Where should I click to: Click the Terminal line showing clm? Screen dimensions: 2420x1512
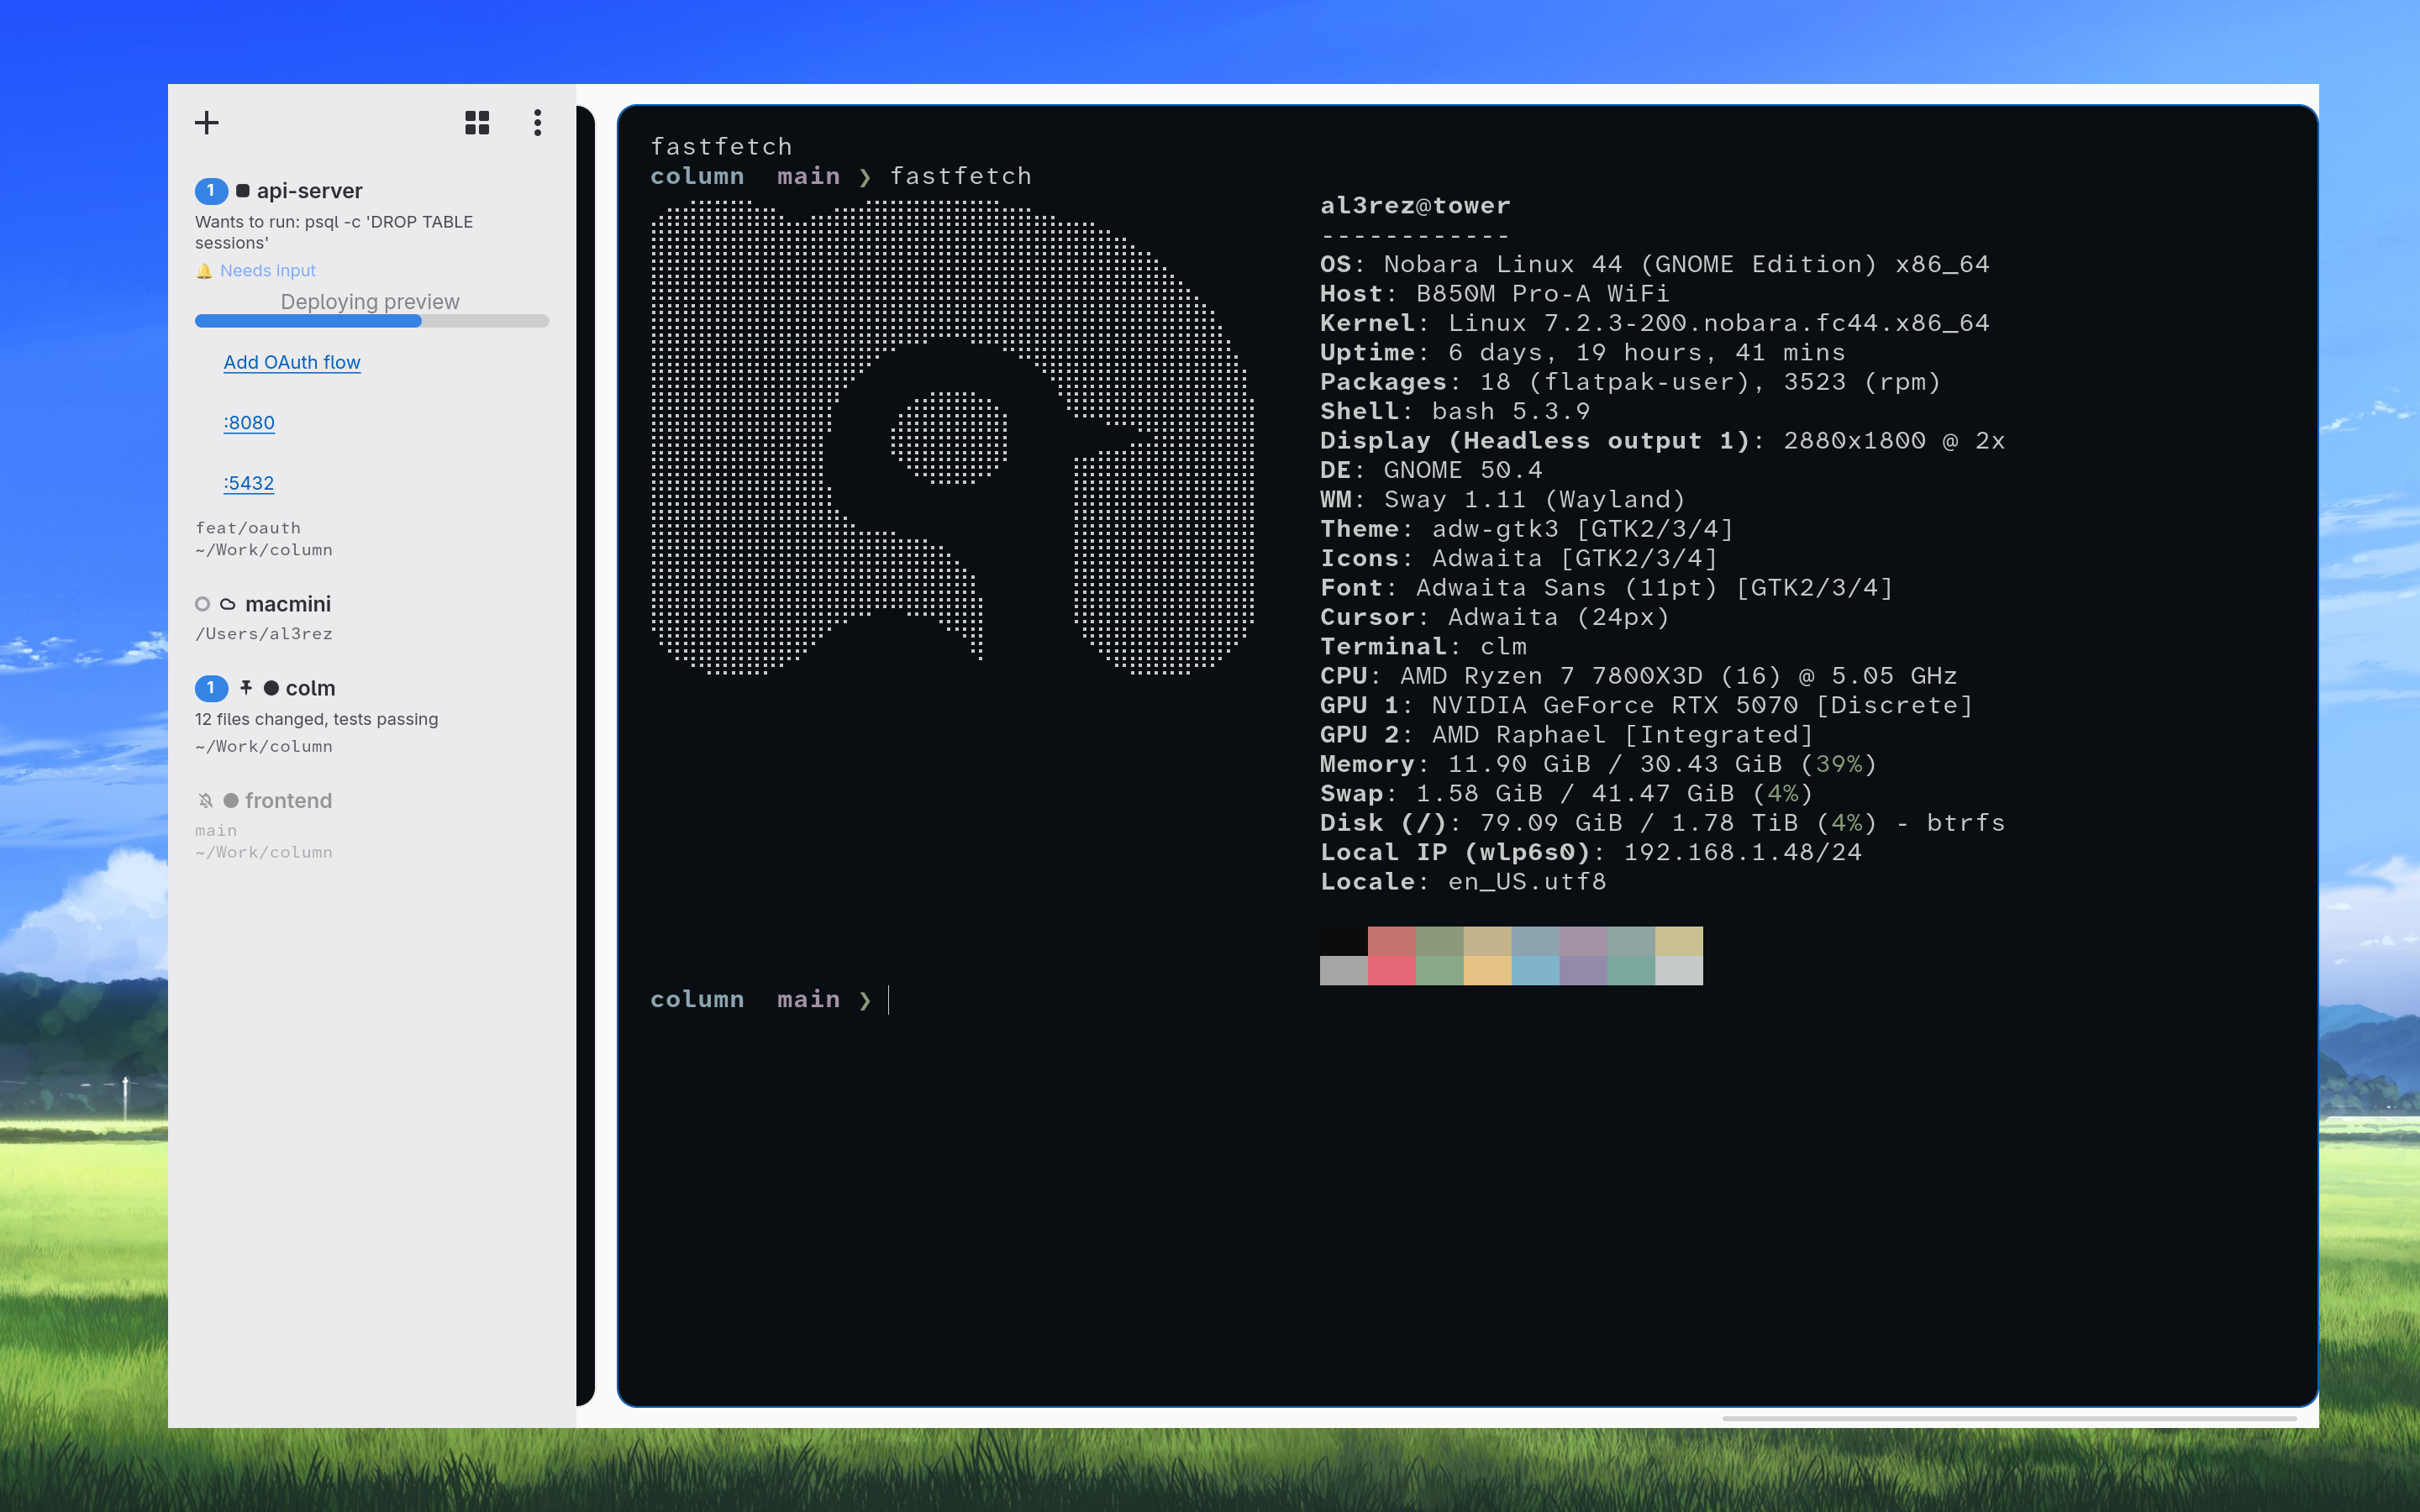coord(1423,646)
